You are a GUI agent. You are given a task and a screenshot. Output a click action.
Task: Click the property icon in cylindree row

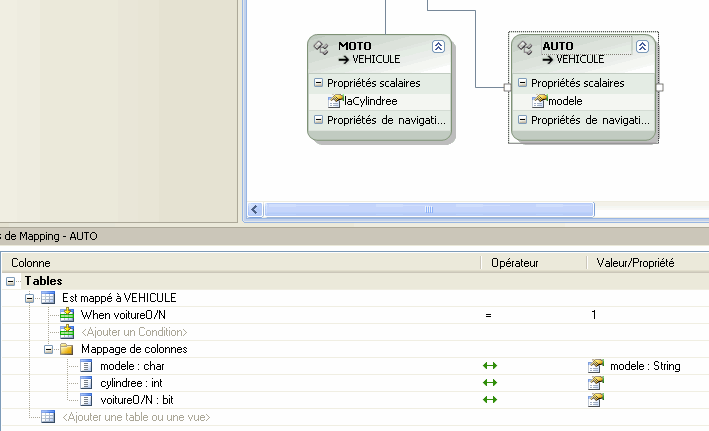(x=596, y=383)
